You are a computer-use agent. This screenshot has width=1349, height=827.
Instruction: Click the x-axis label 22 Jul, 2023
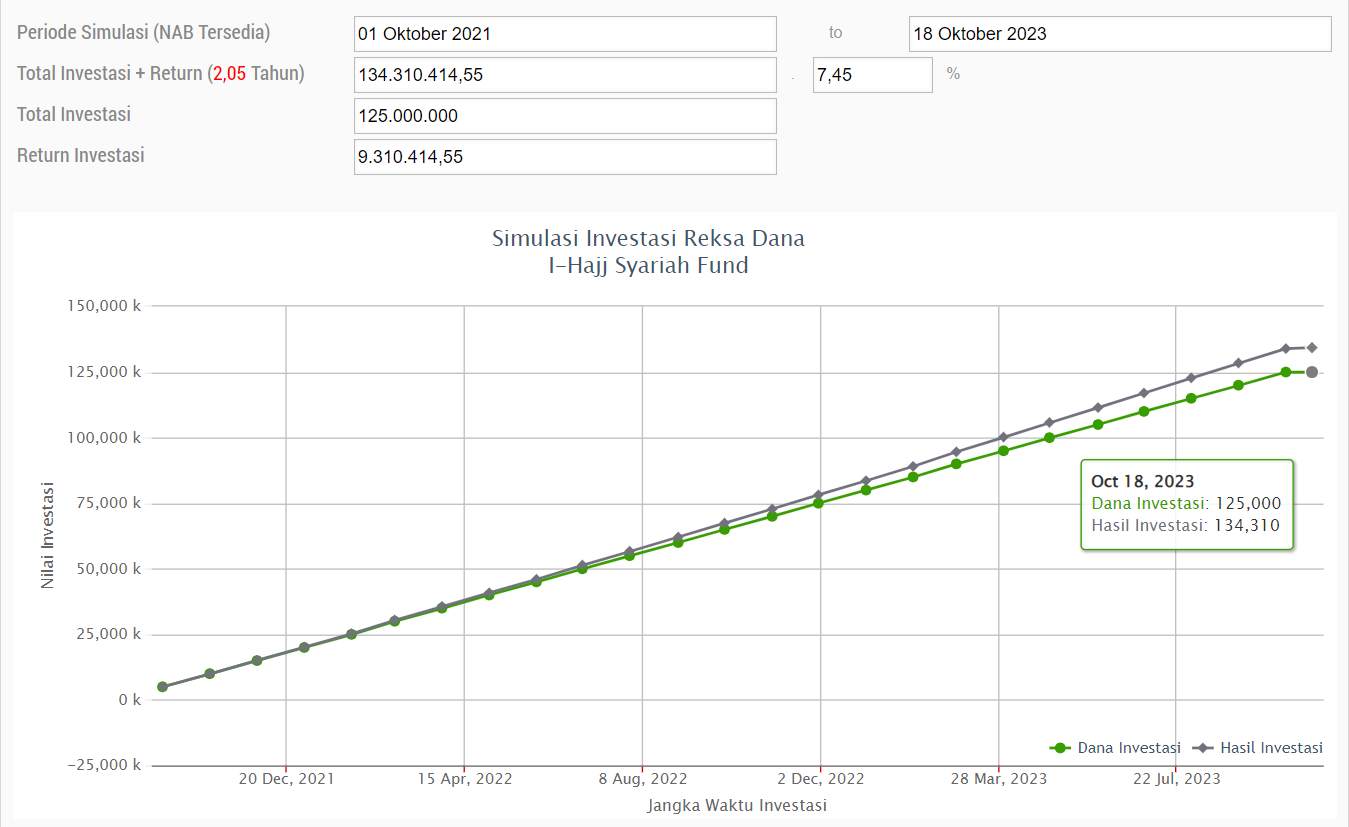coord(1176,779)
